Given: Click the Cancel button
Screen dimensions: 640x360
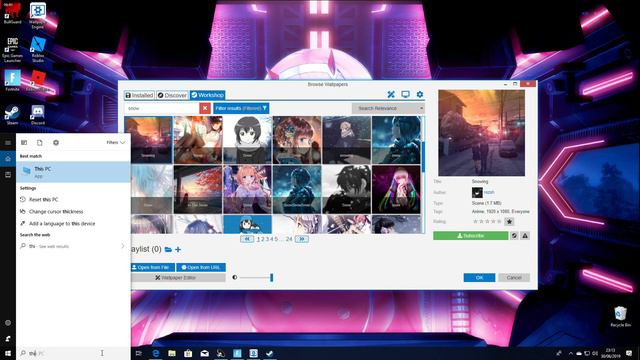Looking at the screenshot, I should coord(514,278).
